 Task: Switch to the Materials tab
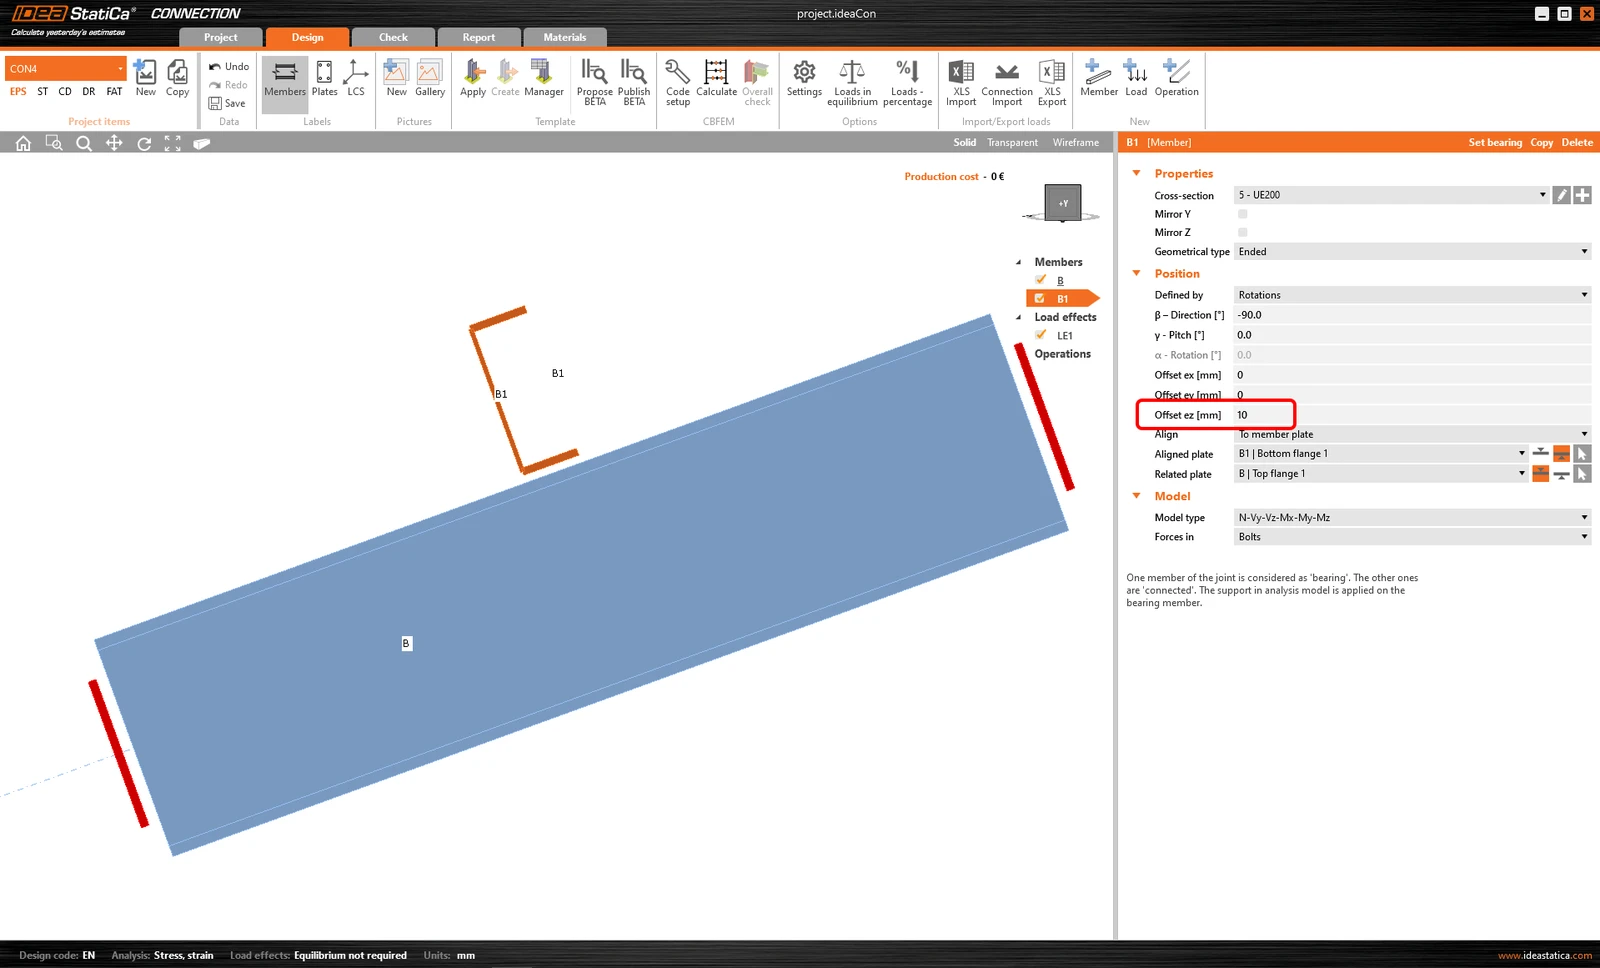[x=565, y=37]
